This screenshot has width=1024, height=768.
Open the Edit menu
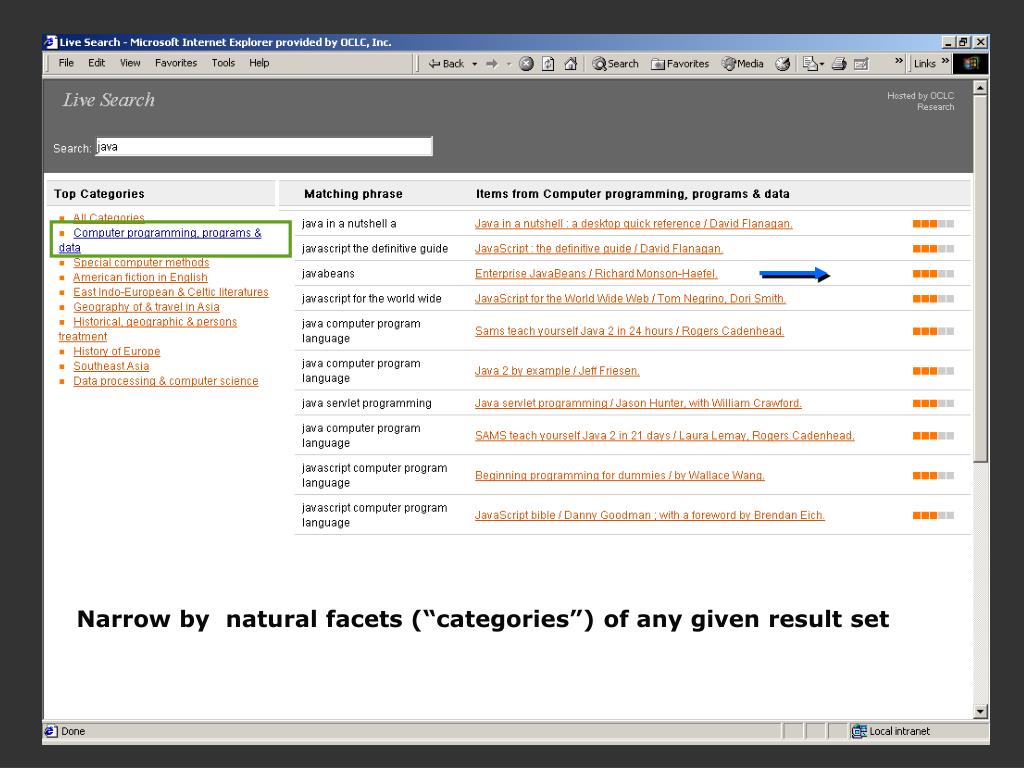coord(97,63)
